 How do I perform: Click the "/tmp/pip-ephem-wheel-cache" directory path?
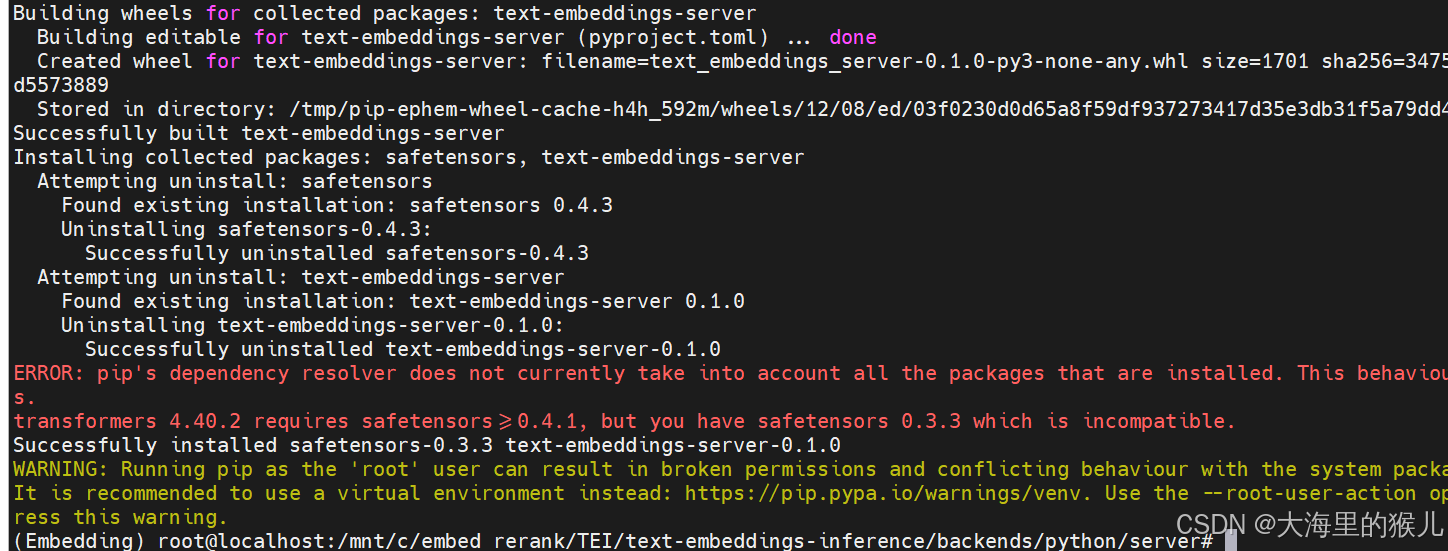point(400,109)
